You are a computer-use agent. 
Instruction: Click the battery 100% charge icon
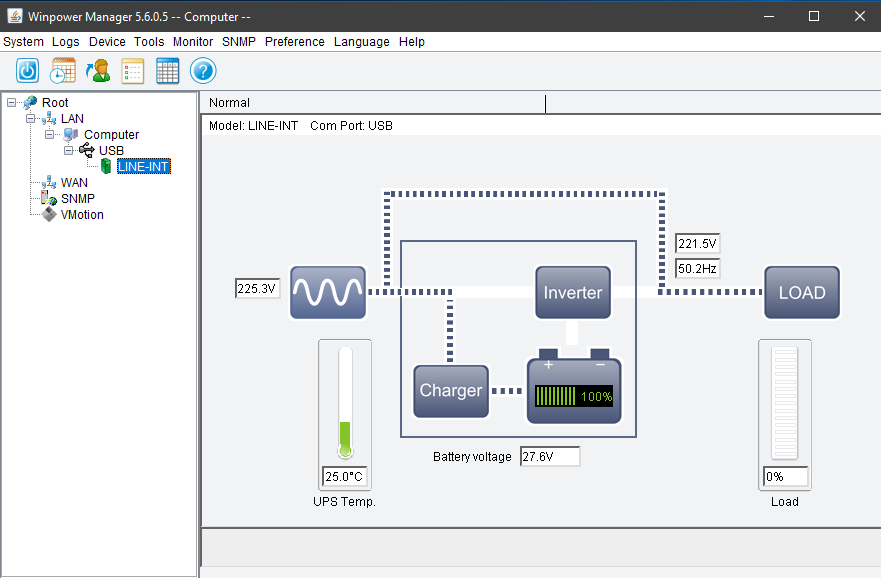point(574,390)
